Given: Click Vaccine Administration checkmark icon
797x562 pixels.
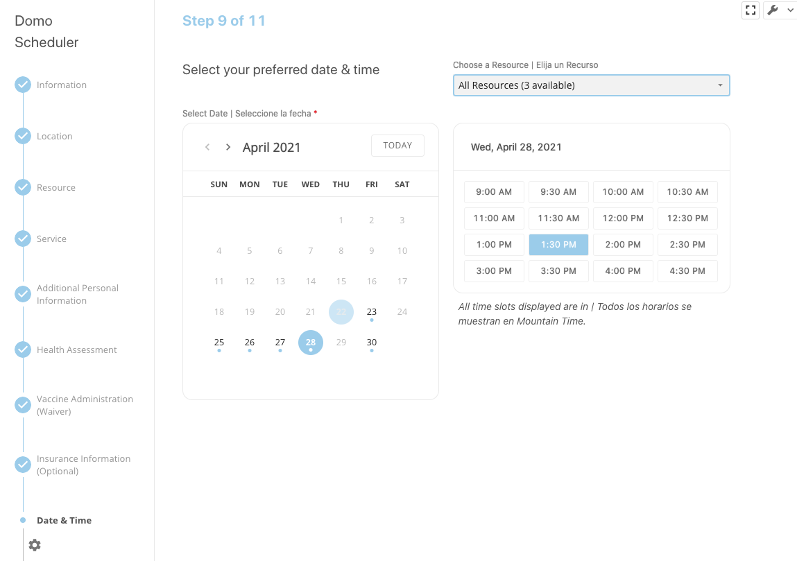Looking at the screenshot, I should pyautogui.click(x=23, y=404).
